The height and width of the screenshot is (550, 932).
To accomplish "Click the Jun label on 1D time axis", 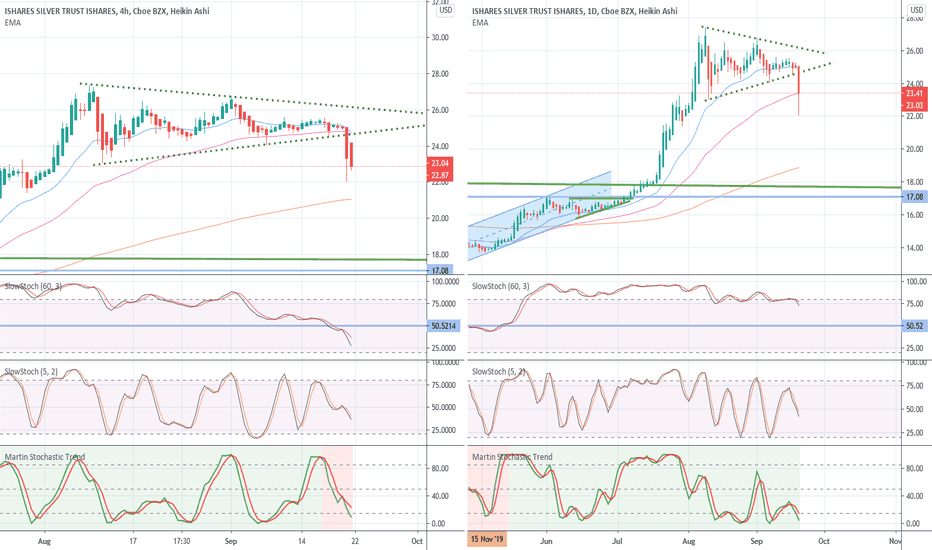I will click(546, 541).
